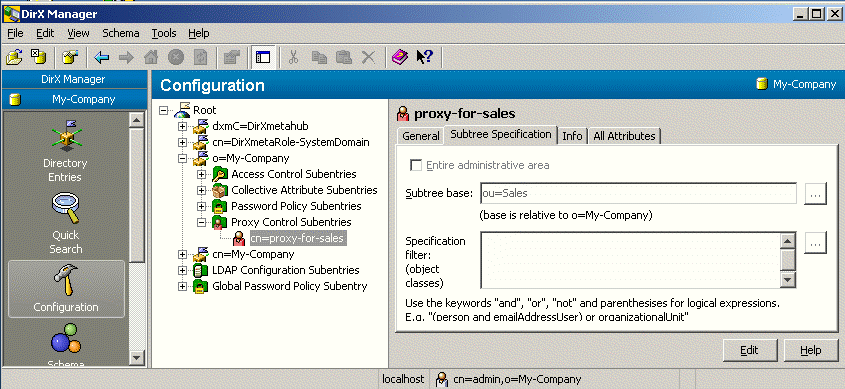
Task: Open Quick Search view in sidebar
Action: click(65, 224)
